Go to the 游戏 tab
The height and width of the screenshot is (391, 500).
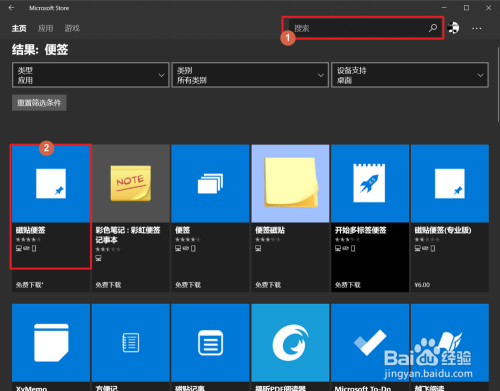(72, 28)
